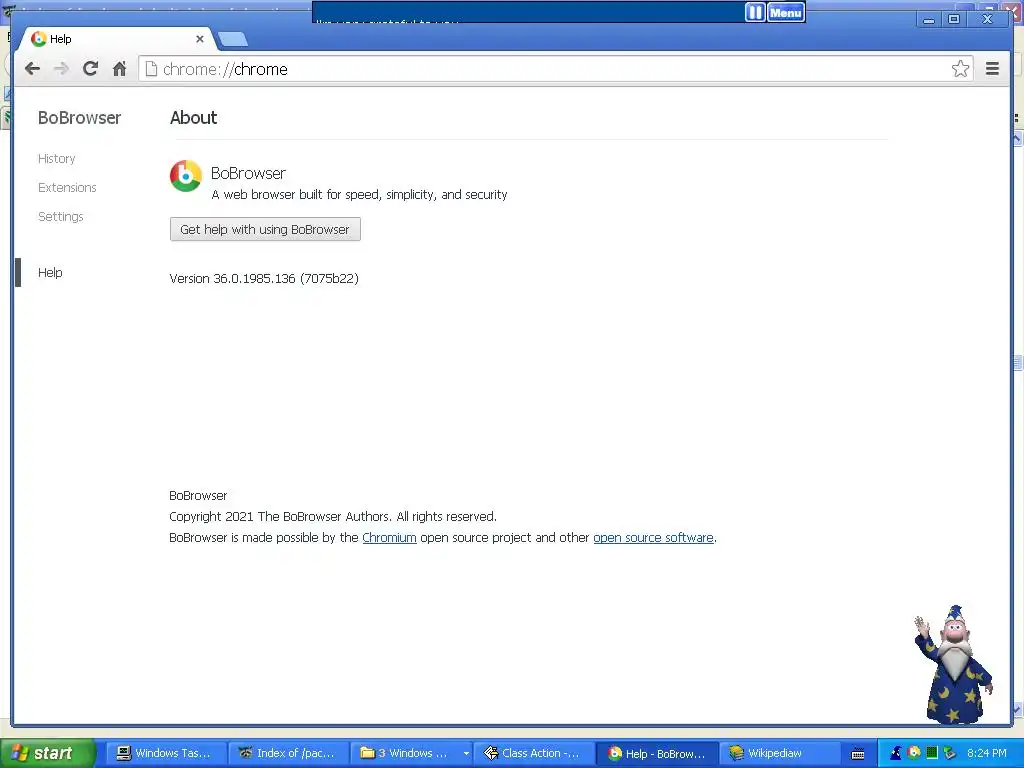Select Help in the sidebar

click(50, 272)
